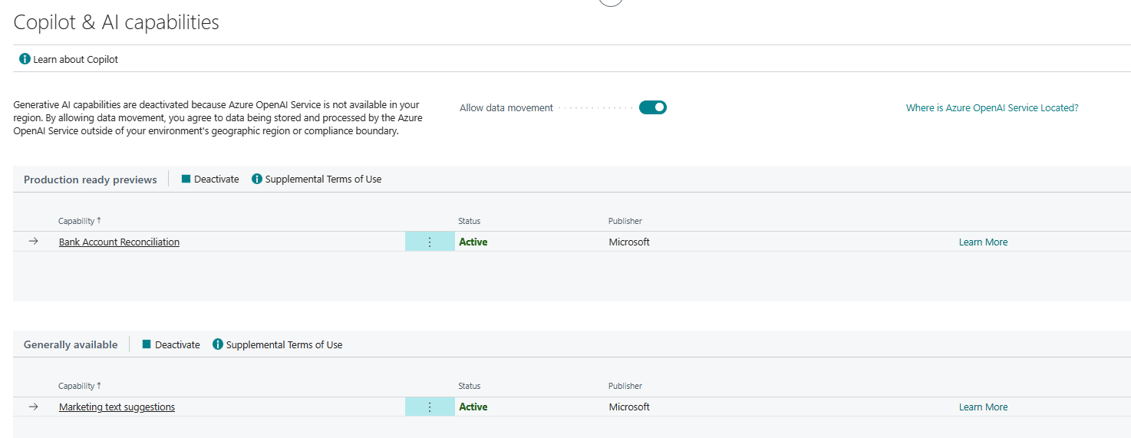This screenshot has height=438, width=1131.
Task: Click the info icon beside Learn about Copilot
Action: tap(25, 60)
